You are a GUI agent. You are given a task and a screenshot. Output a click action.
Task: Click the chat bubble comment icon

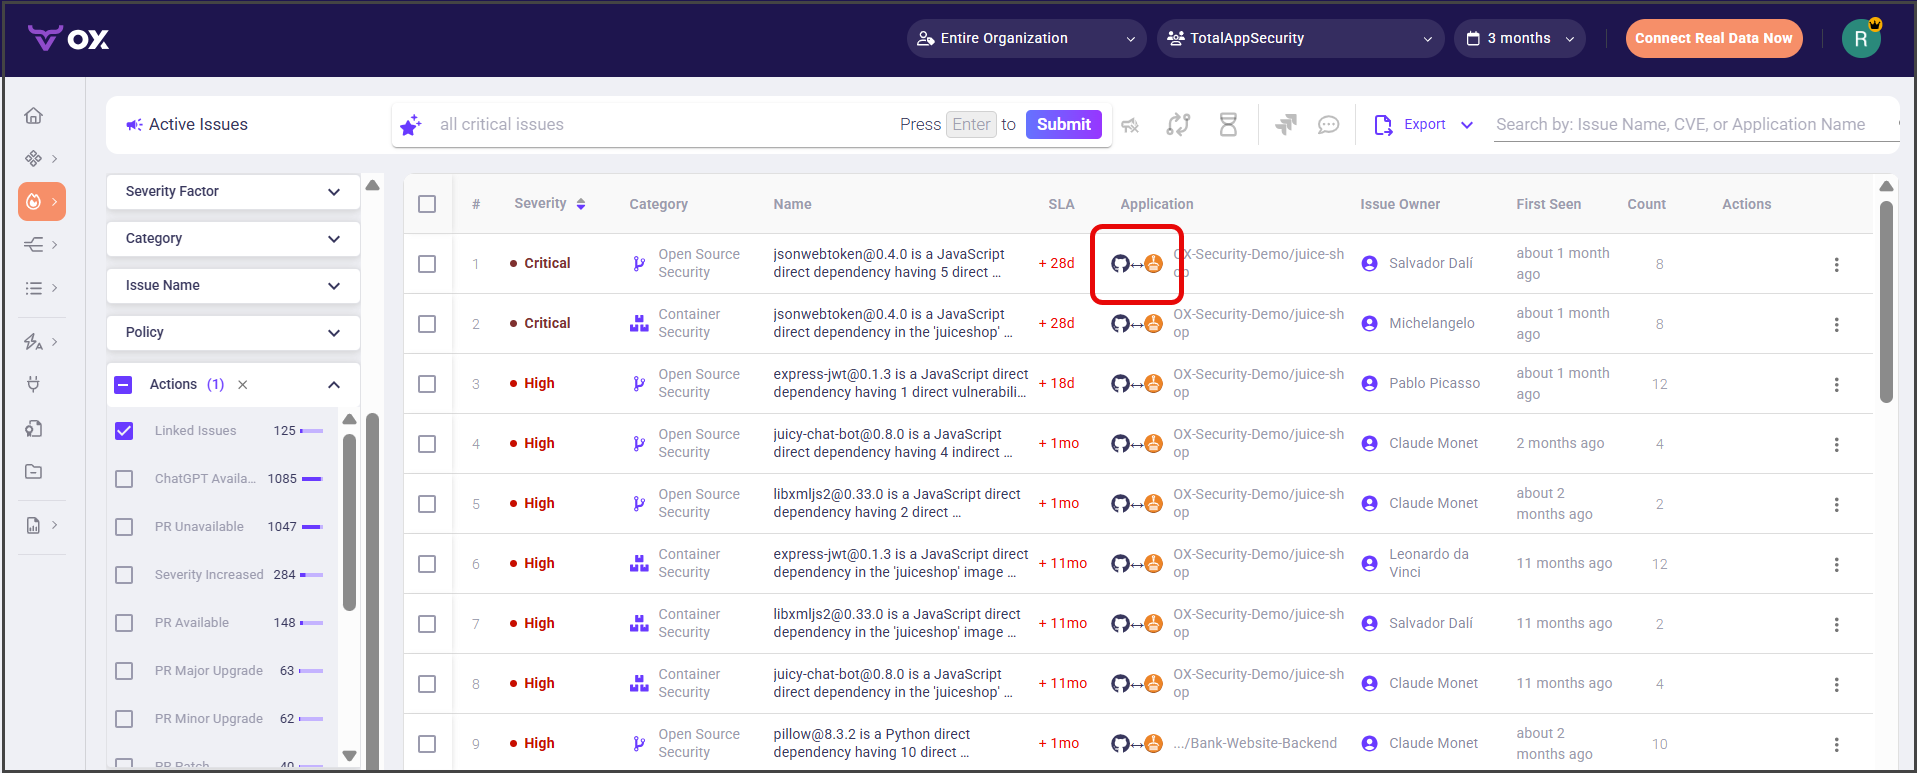click(1328, 125)
